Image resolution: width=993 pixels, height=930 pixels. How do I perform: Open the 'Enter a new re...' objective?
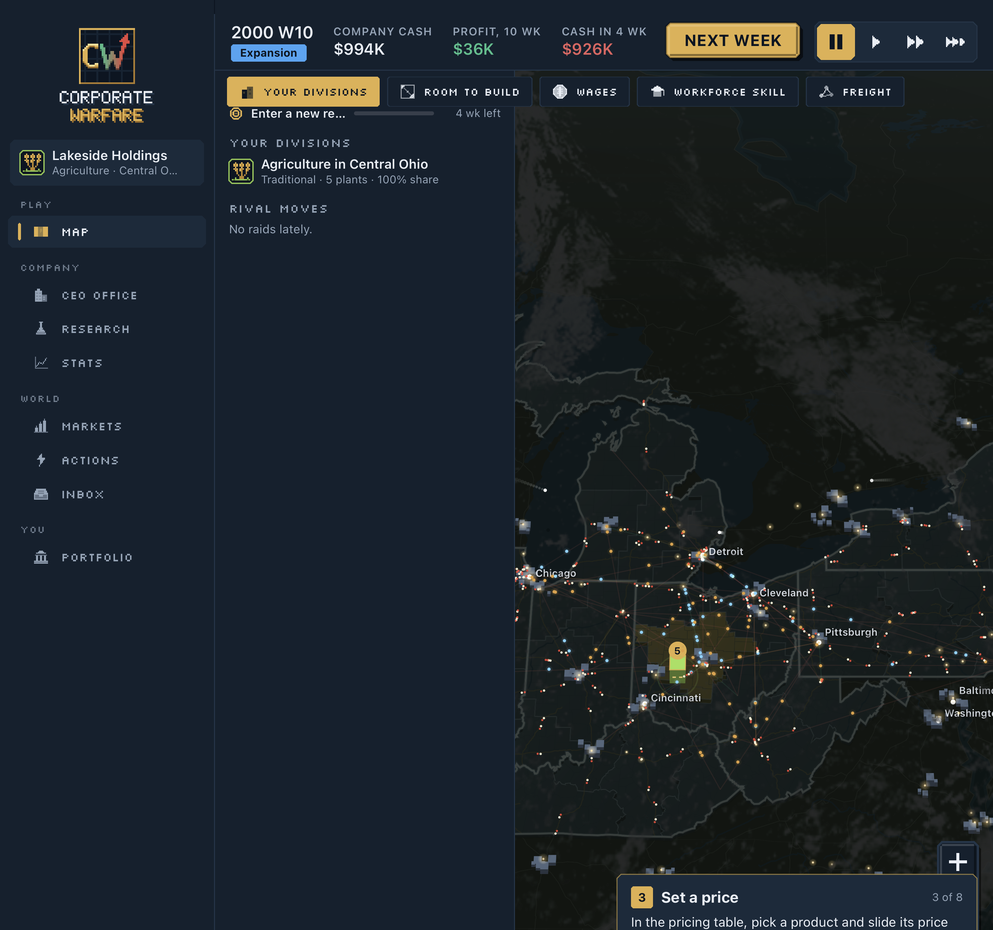coord(365,114)
